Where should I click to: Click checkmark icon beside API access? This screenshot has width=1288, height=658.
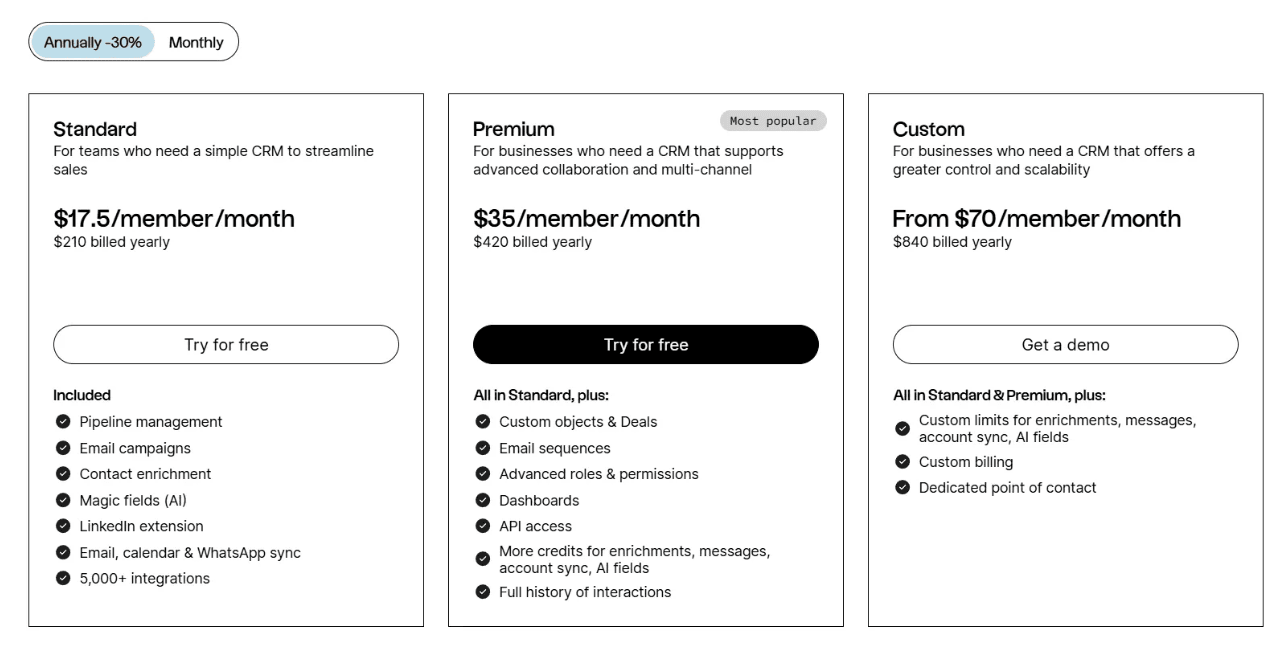pos(483,526)
